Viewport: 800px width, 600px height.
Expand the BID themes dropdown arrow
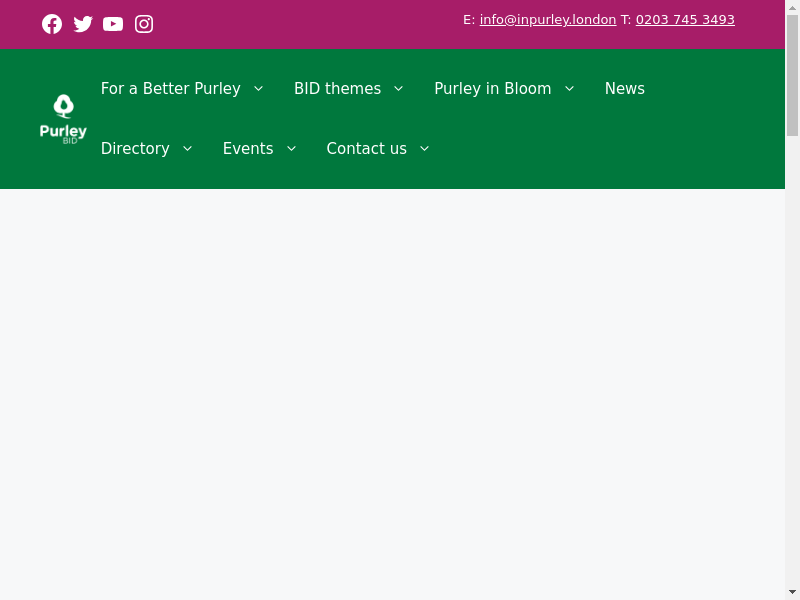pos(398,89)
